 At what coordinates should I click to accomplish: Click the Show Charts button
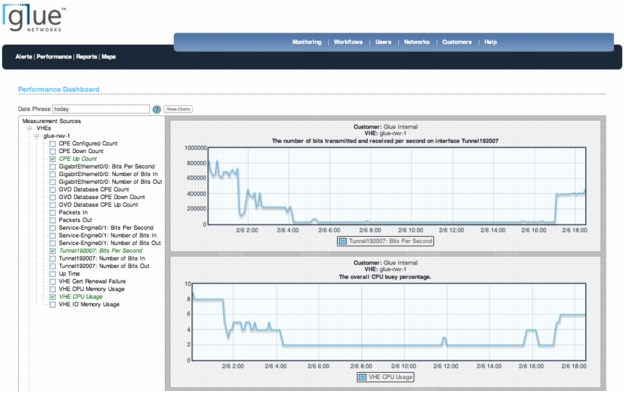178,109
